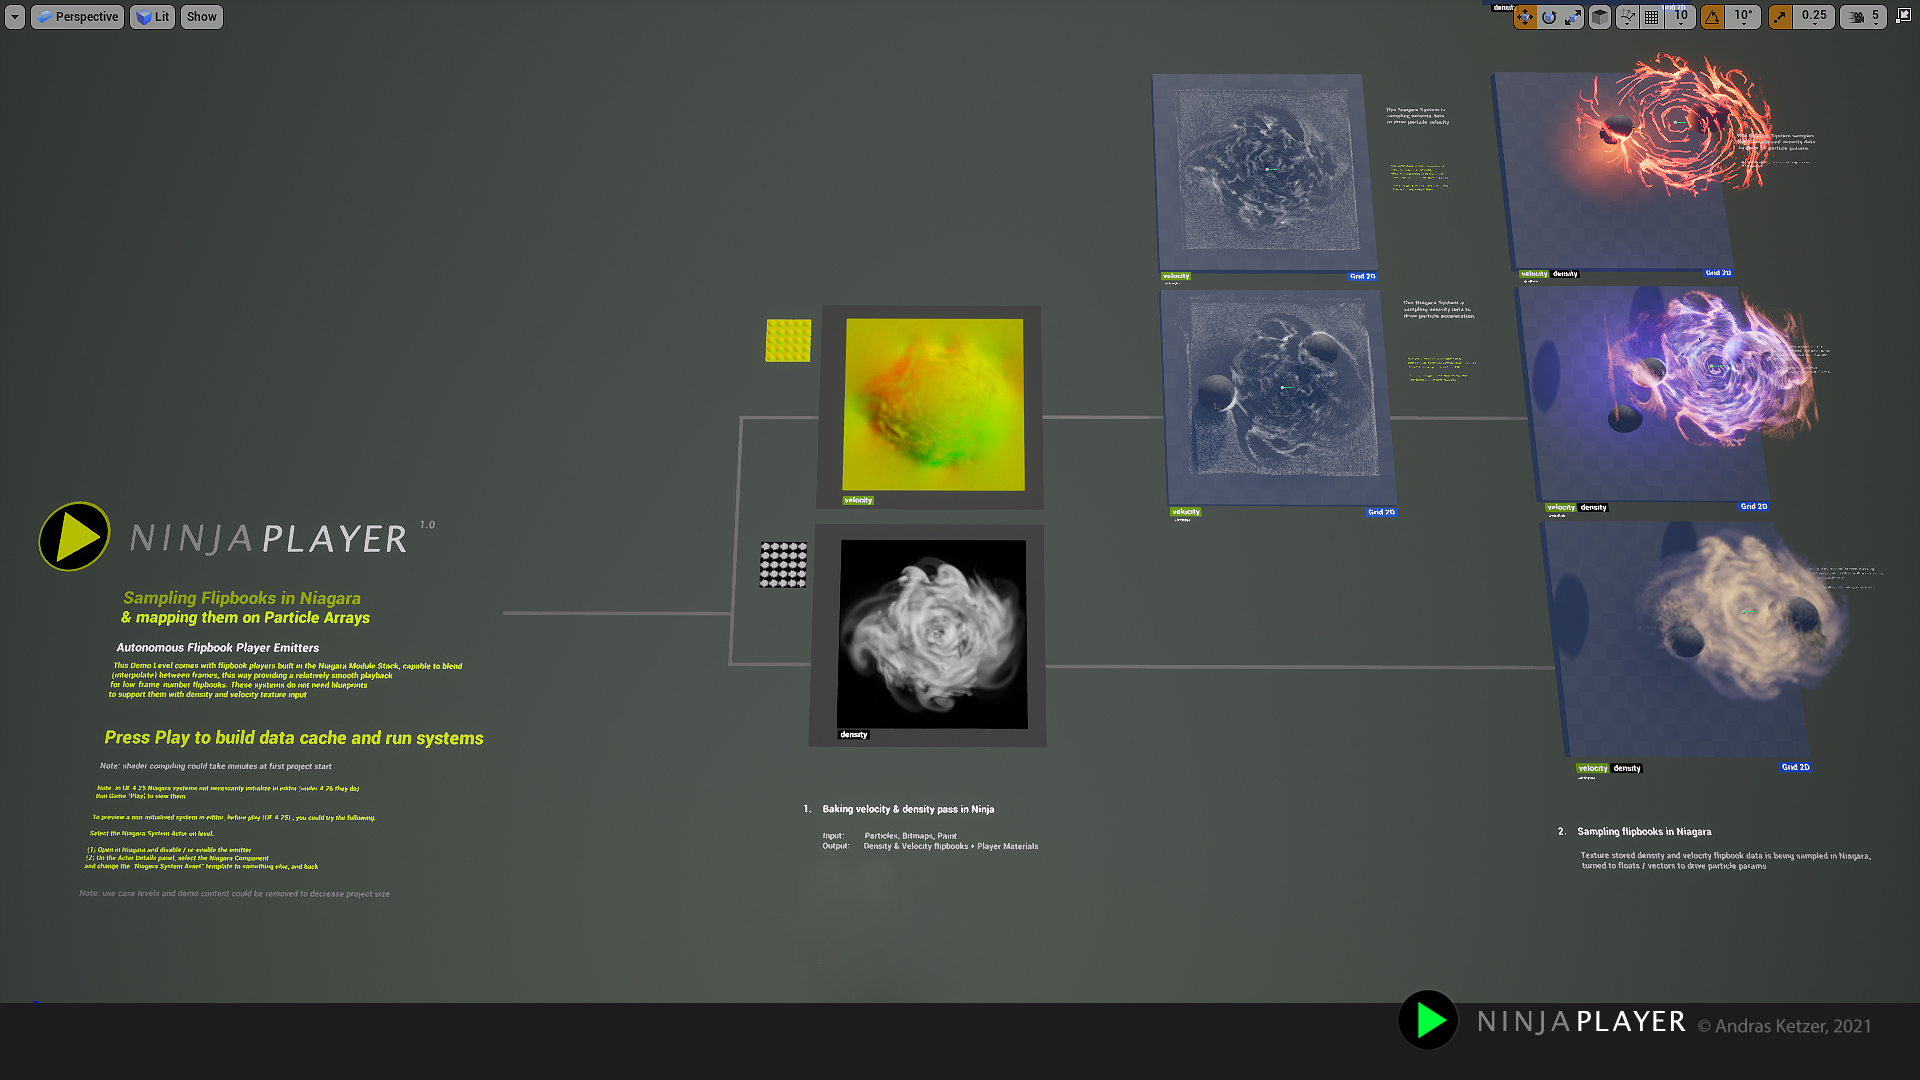Select the small black-white density flipbook atlas
Screen dimensions: 1920x1080
click(783, 565)
